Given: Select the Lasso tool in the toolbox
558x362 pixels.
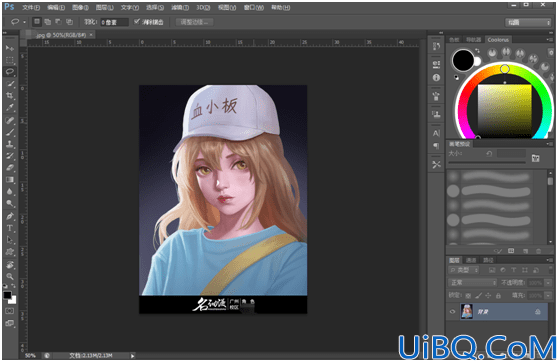Looking at the screenshot, I should tap(10, 71).
